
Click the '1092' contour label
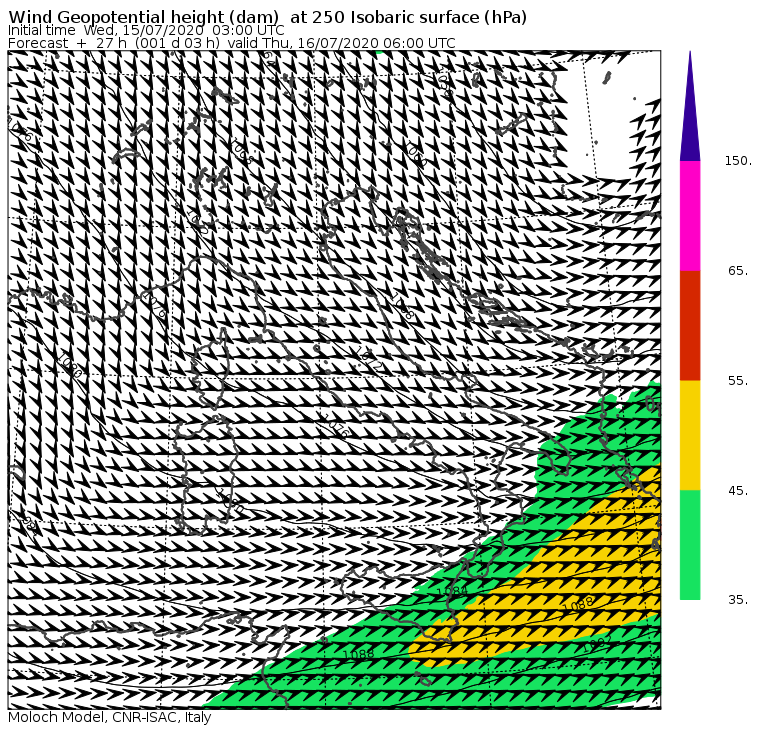[x=595, y=644]
